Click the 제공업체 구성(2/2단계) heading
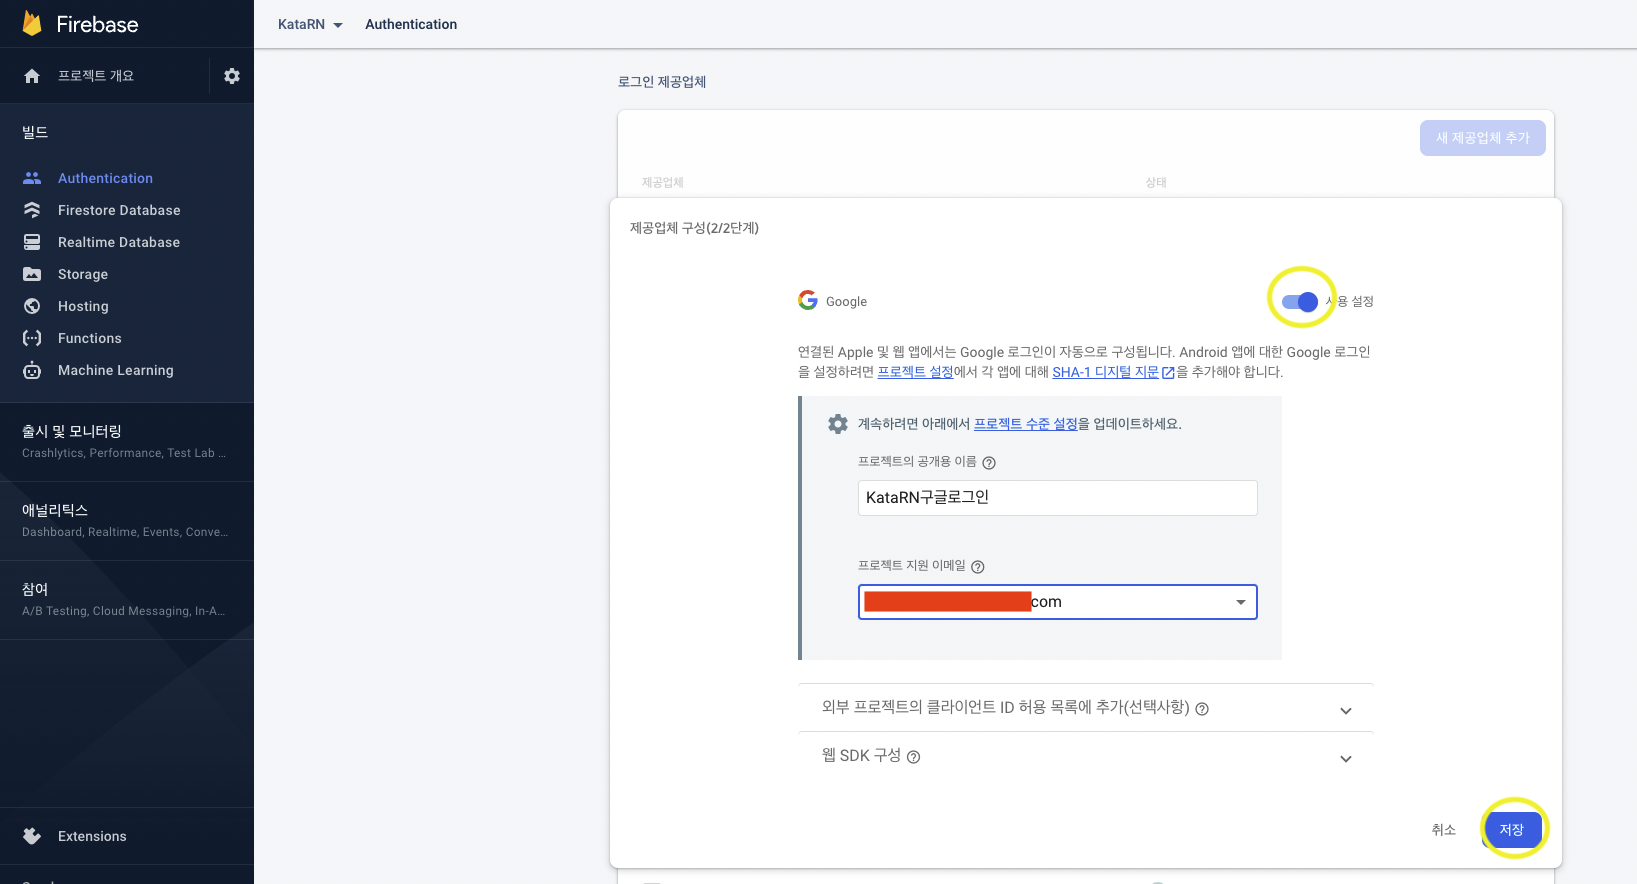This screenshot has width=1637, height=884. [x=694, y=228]
